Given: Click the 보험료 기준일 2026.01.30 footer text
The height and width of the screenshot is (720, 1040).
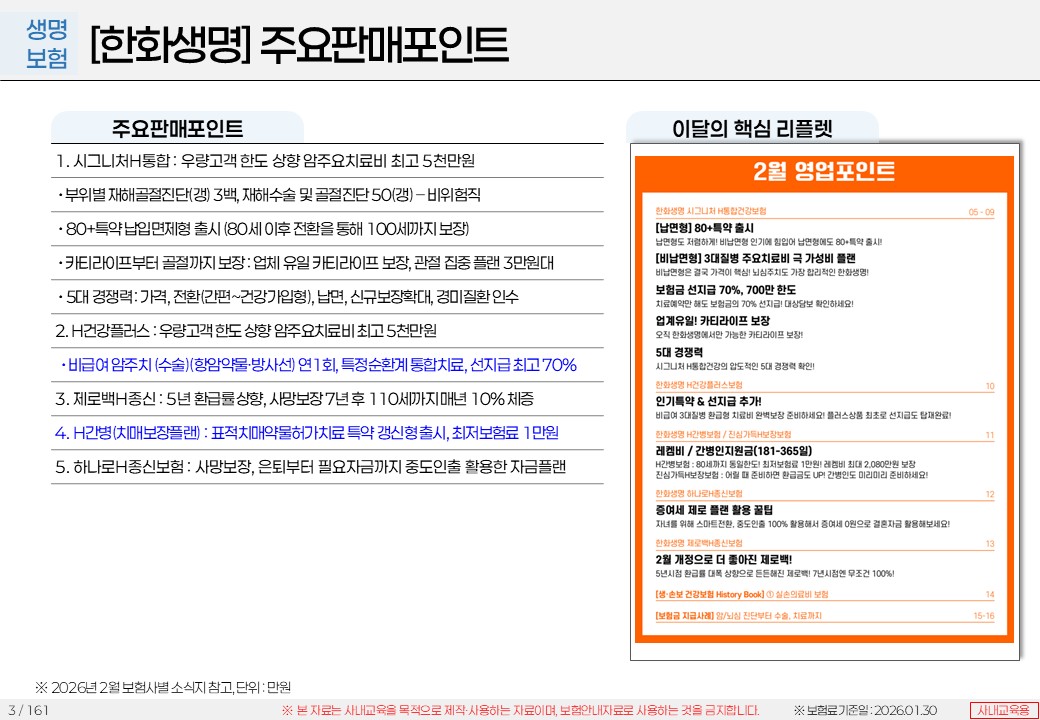Looking at the screenshot, I should pyautogui.click(x=865, y=710).
